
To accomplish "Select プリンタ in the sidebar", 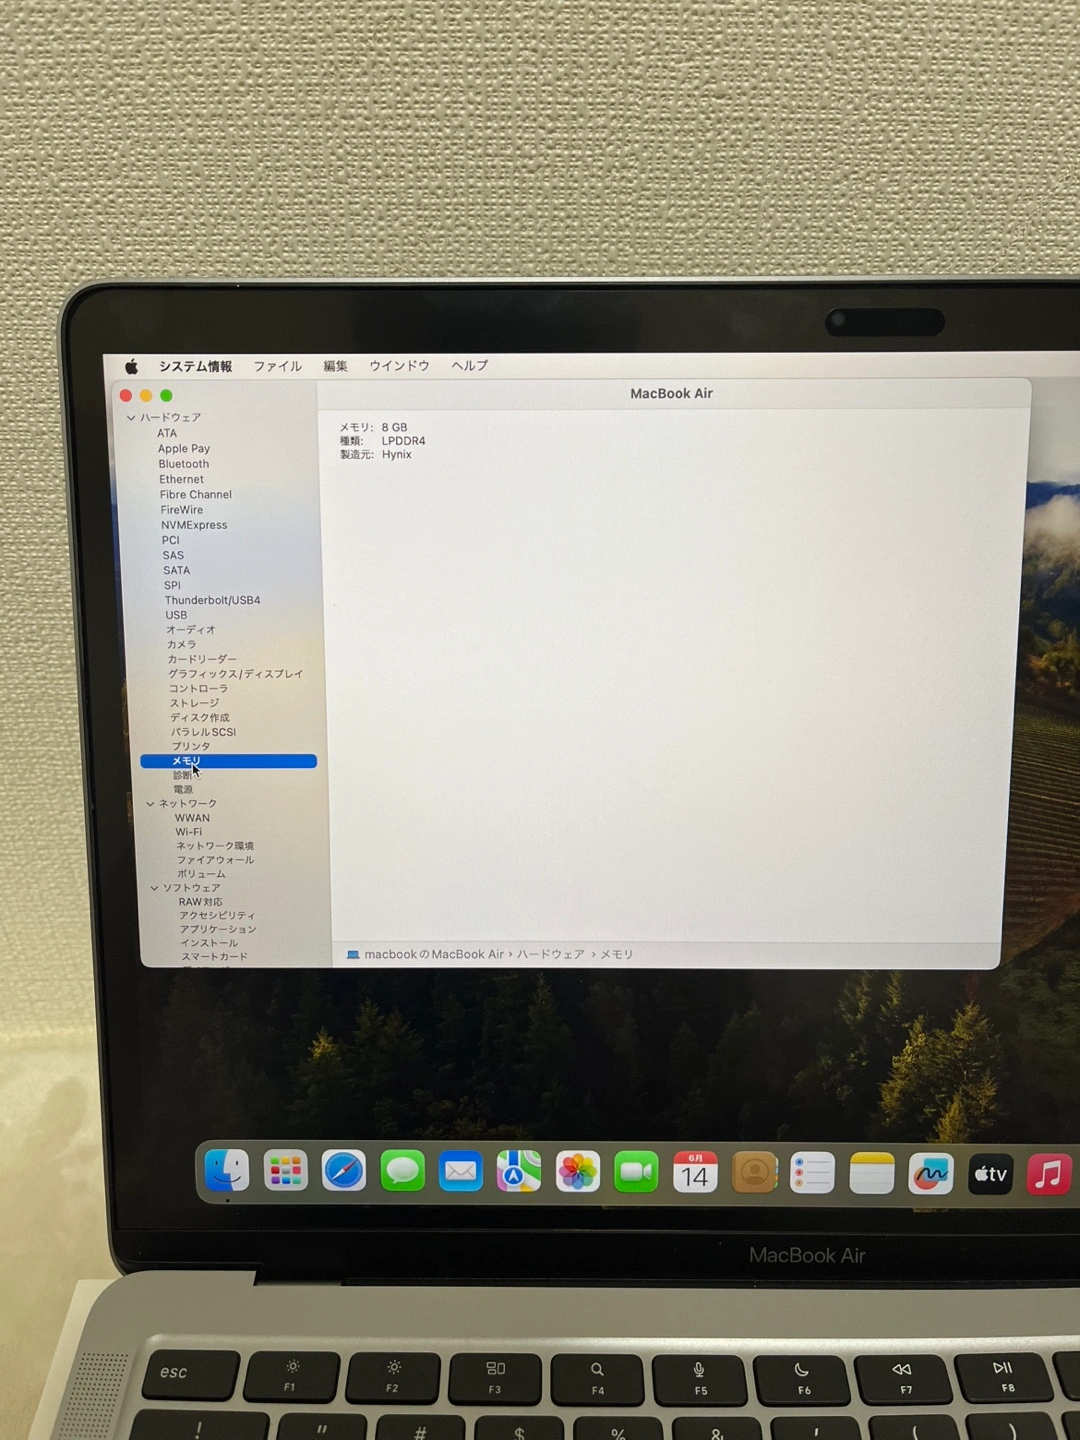I will tap(191, 746).
